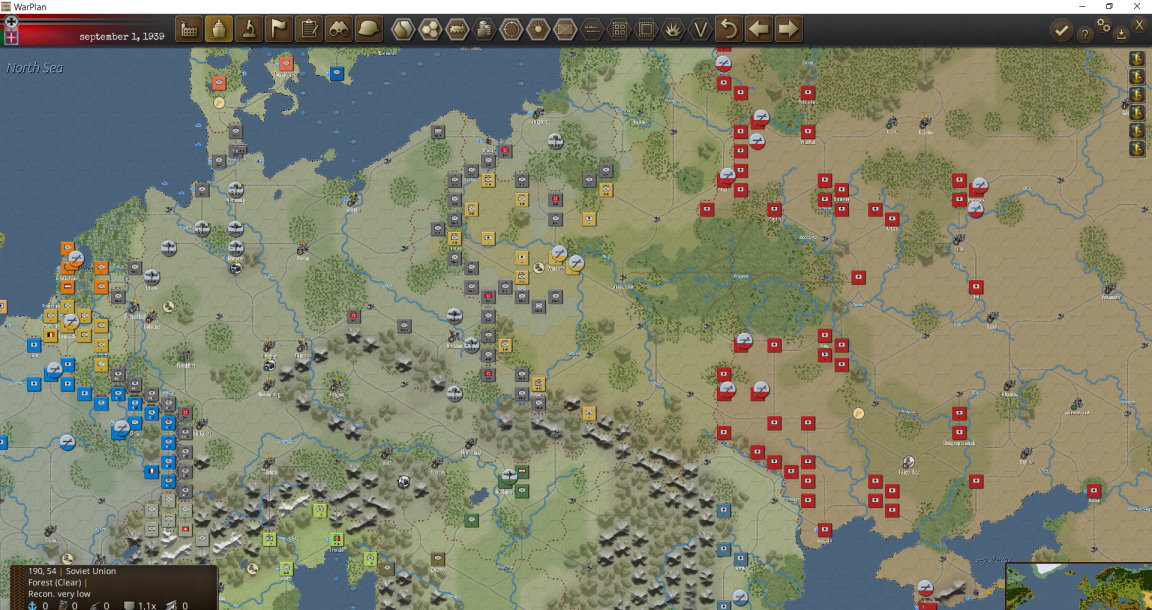1152x610 pixels.
Task: Toggle the hex grid cluster overlay
Action: click(x=430, y=29)
